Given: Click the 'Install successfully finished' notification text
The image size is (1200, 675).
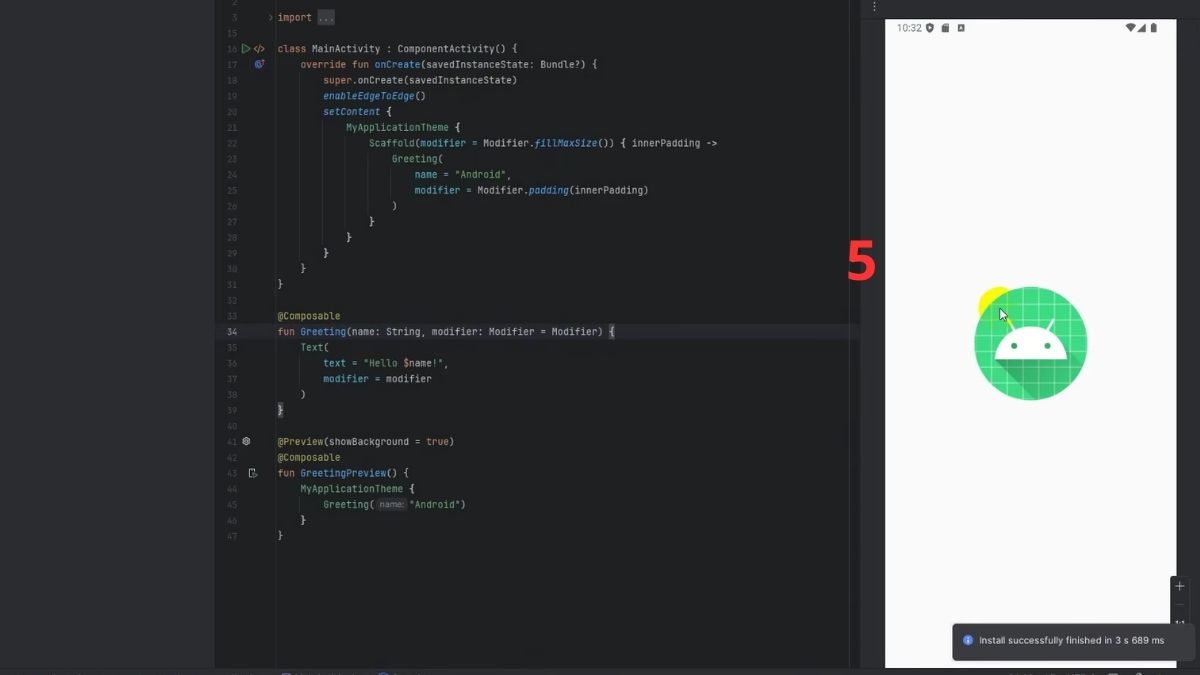Looking at the screenshot, I should click(1071, 640).
